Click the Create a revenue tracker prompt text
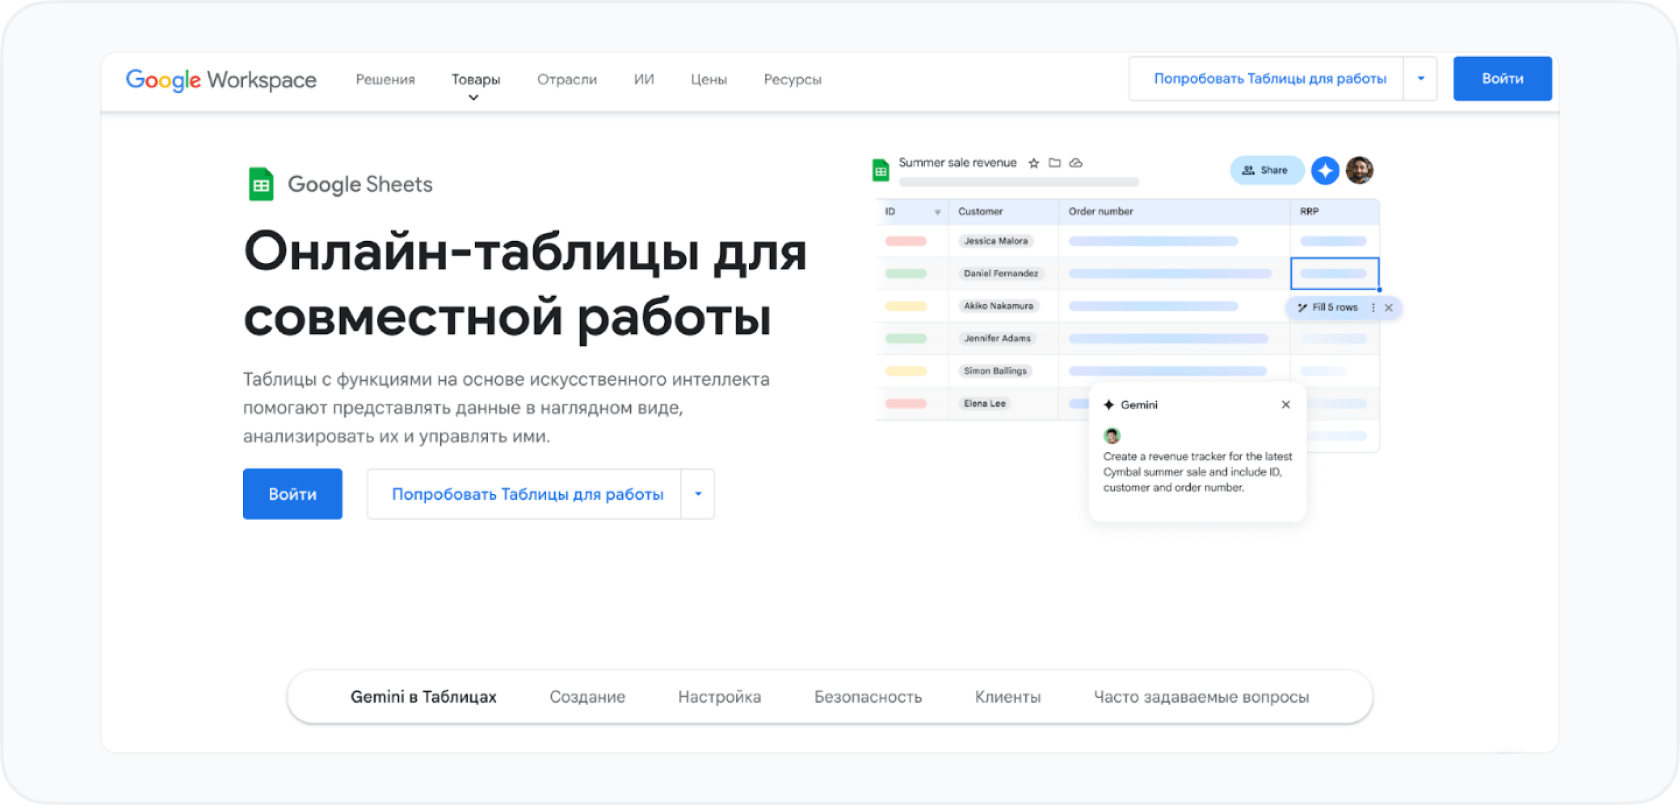 tap(1198, 472)
